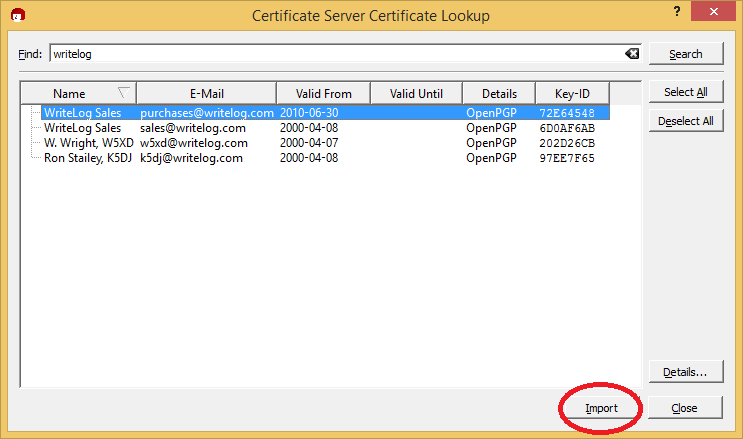Clear the Find field with the backspace icon
Image resolution: width=743 pixels, height=439 pixels.
[x=632, y=54]
